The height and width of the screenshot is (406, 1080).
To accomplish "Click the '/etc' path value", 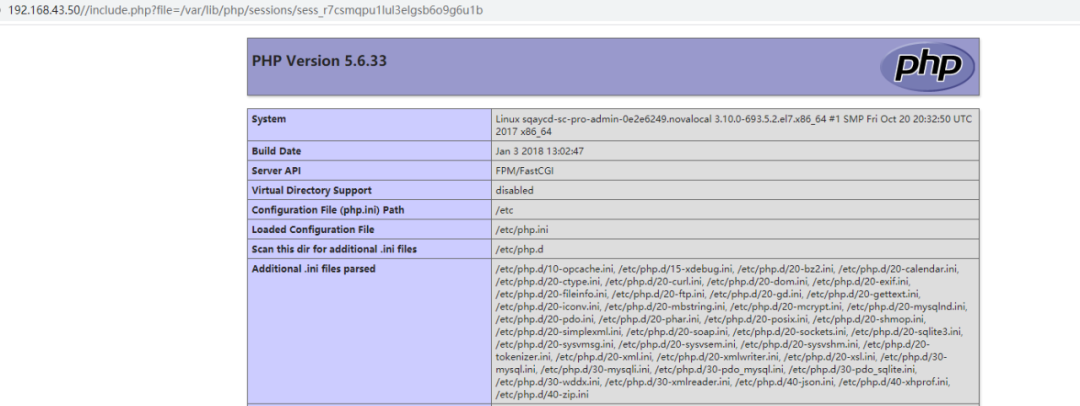I will (x=504, y=210).
